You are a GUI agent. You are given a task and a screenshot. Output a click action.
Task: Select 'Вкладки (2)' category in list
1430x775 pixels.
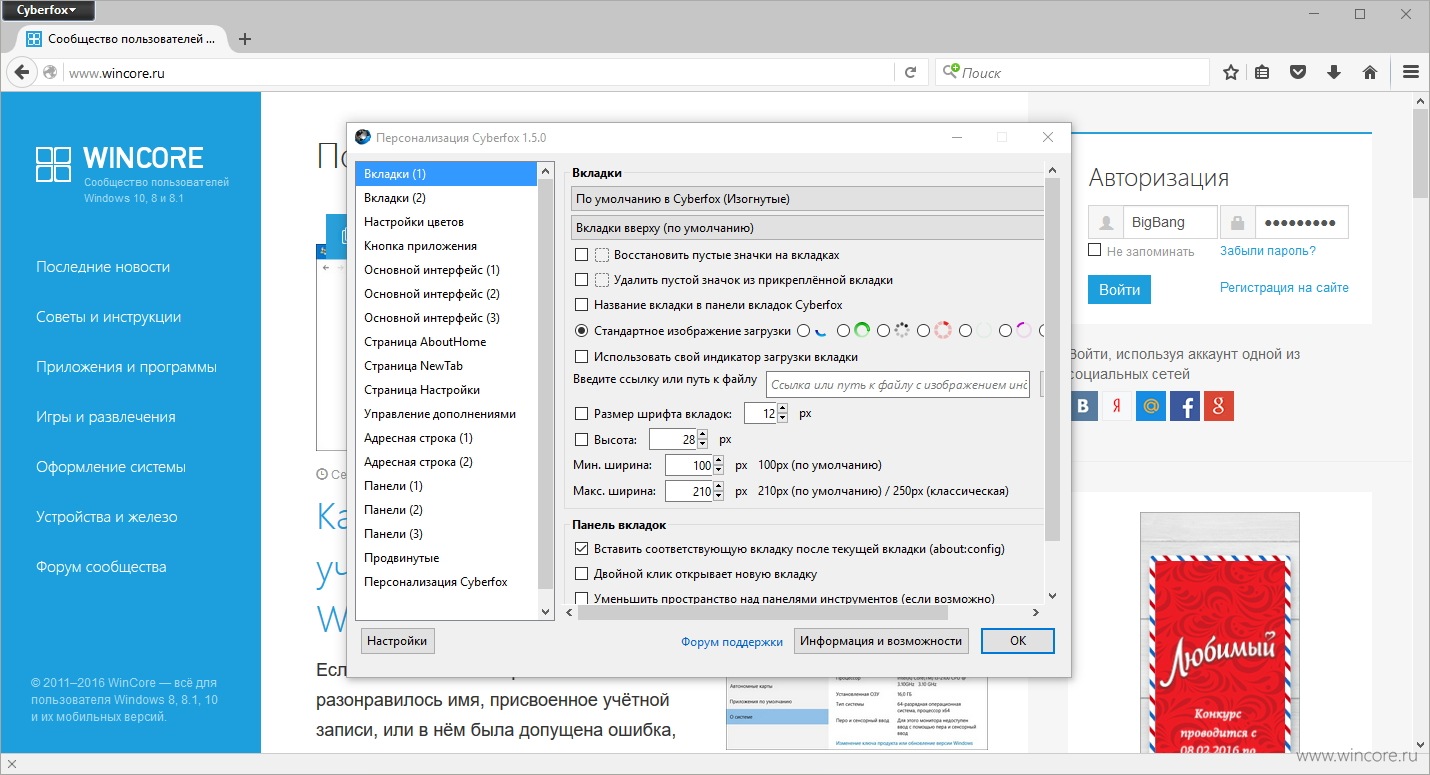point(446,198)
